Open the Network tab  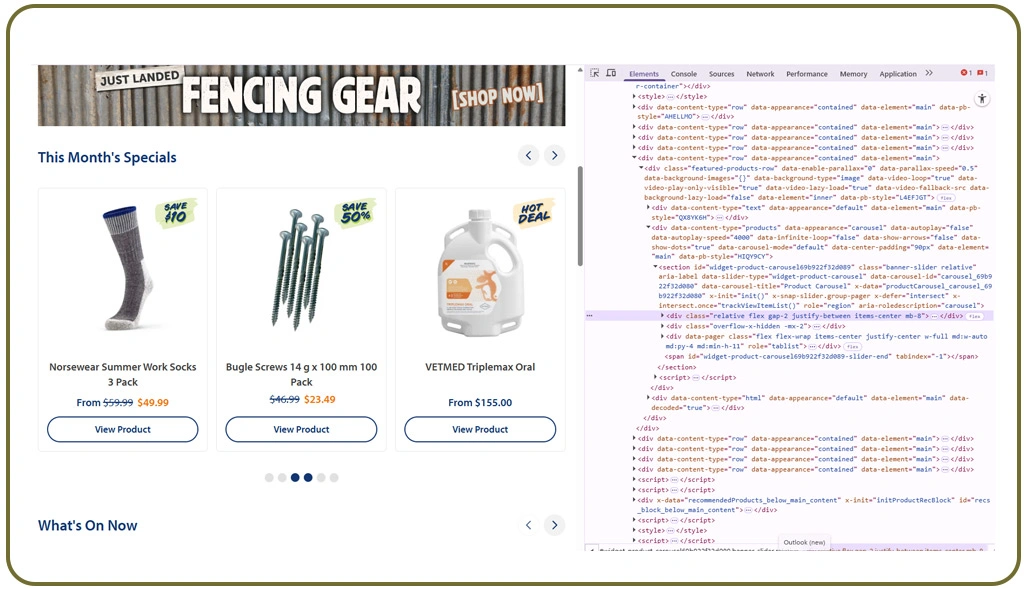click(x=760, y=74)
